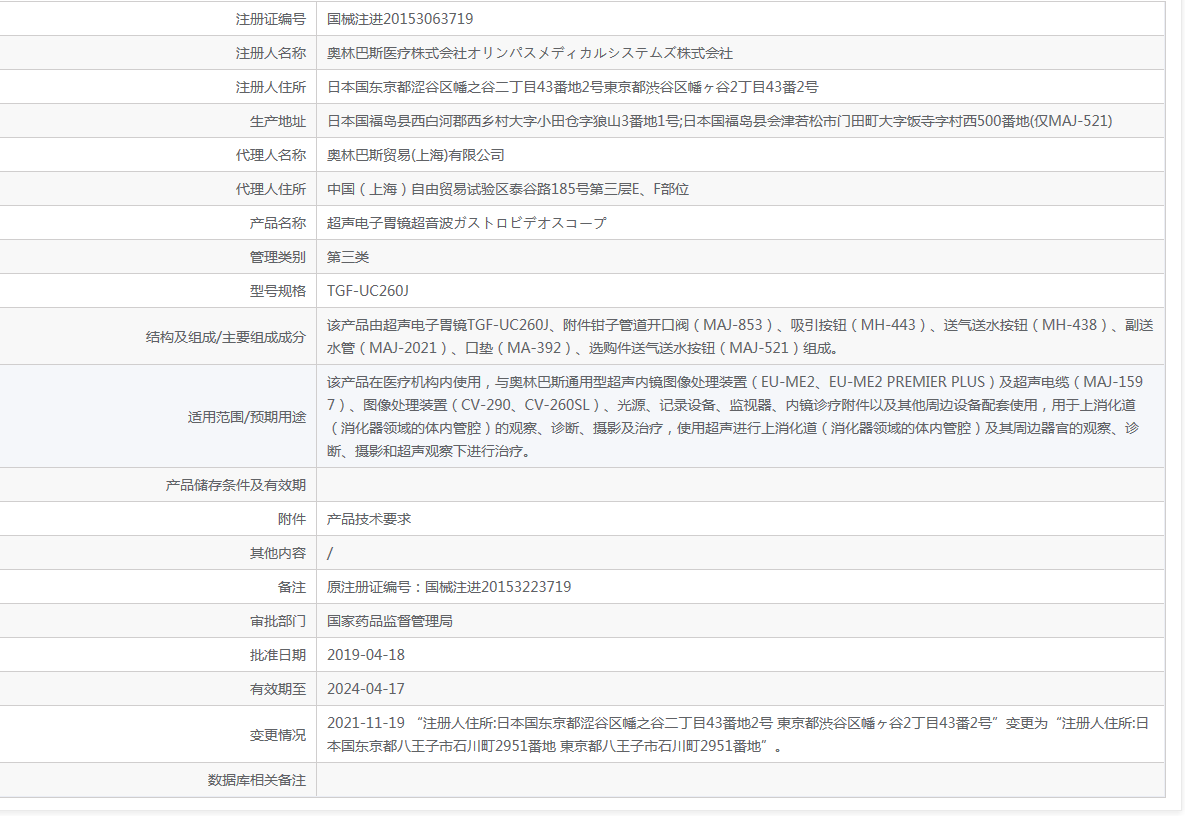The image size is (1185, 816).
Task: Open the 产品技术要求 attachment
Action: click(x=369, y=519)
